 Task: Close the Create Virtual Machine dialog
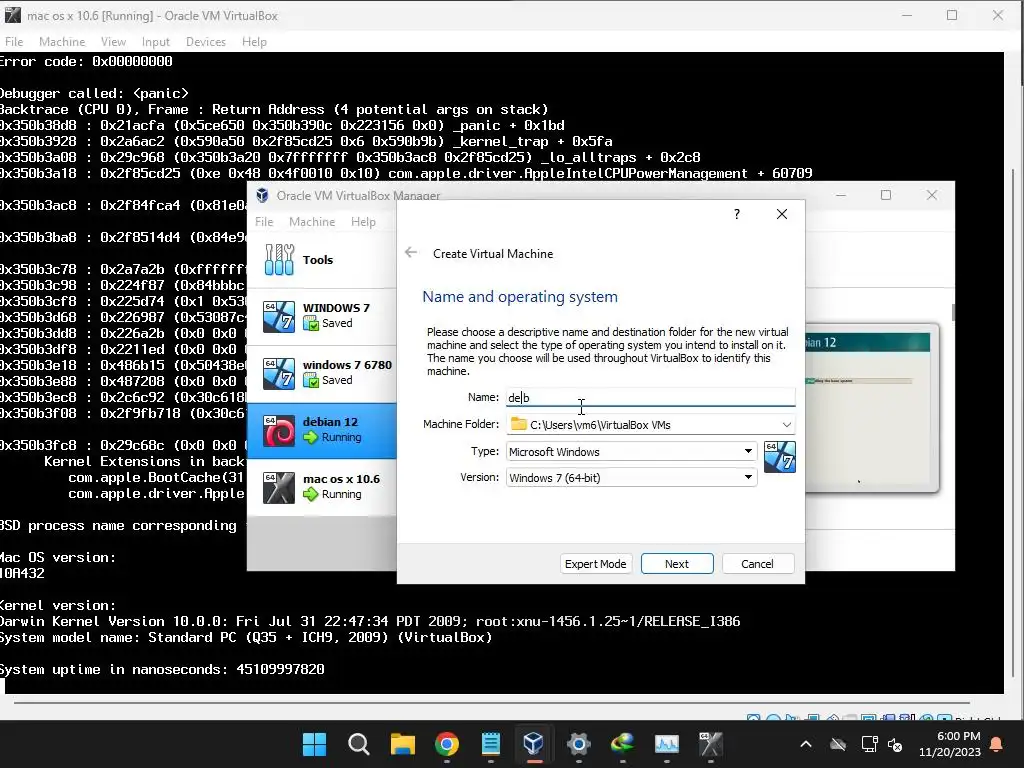[782, 214]
